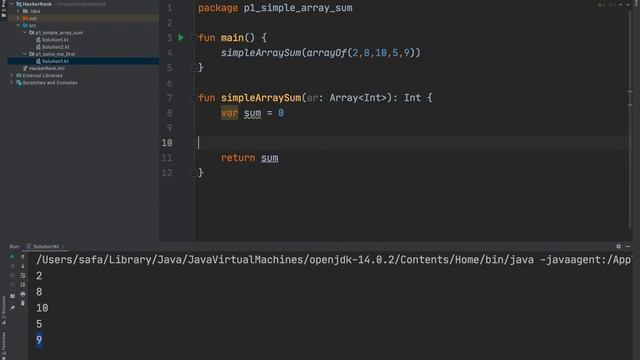Collapse the p1_simple_array_sum package

[25, 32]
